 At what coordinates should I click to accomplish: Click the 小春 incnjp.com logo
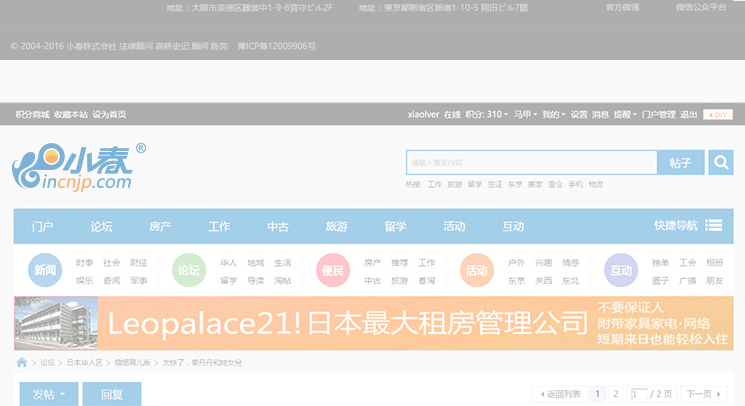click(x=79, y=167)
